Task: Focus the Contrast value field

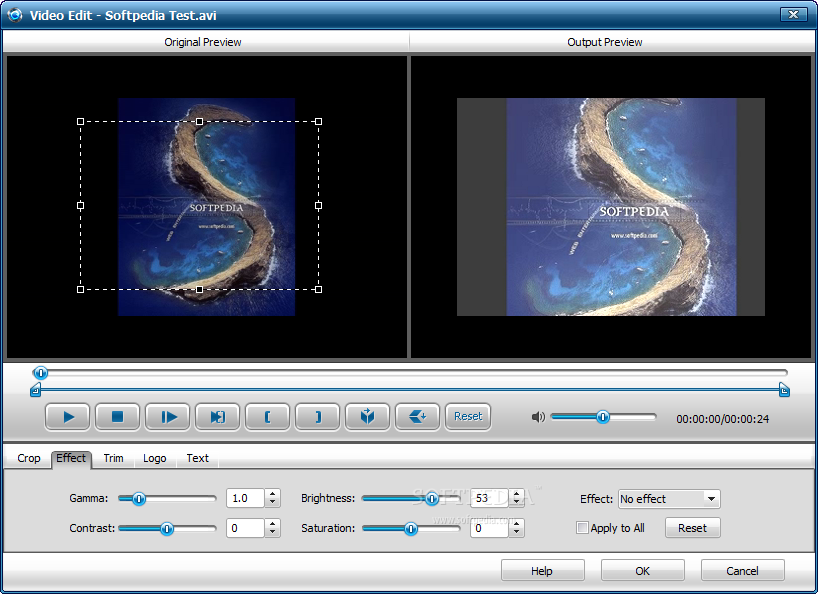Action: [246, 529]
